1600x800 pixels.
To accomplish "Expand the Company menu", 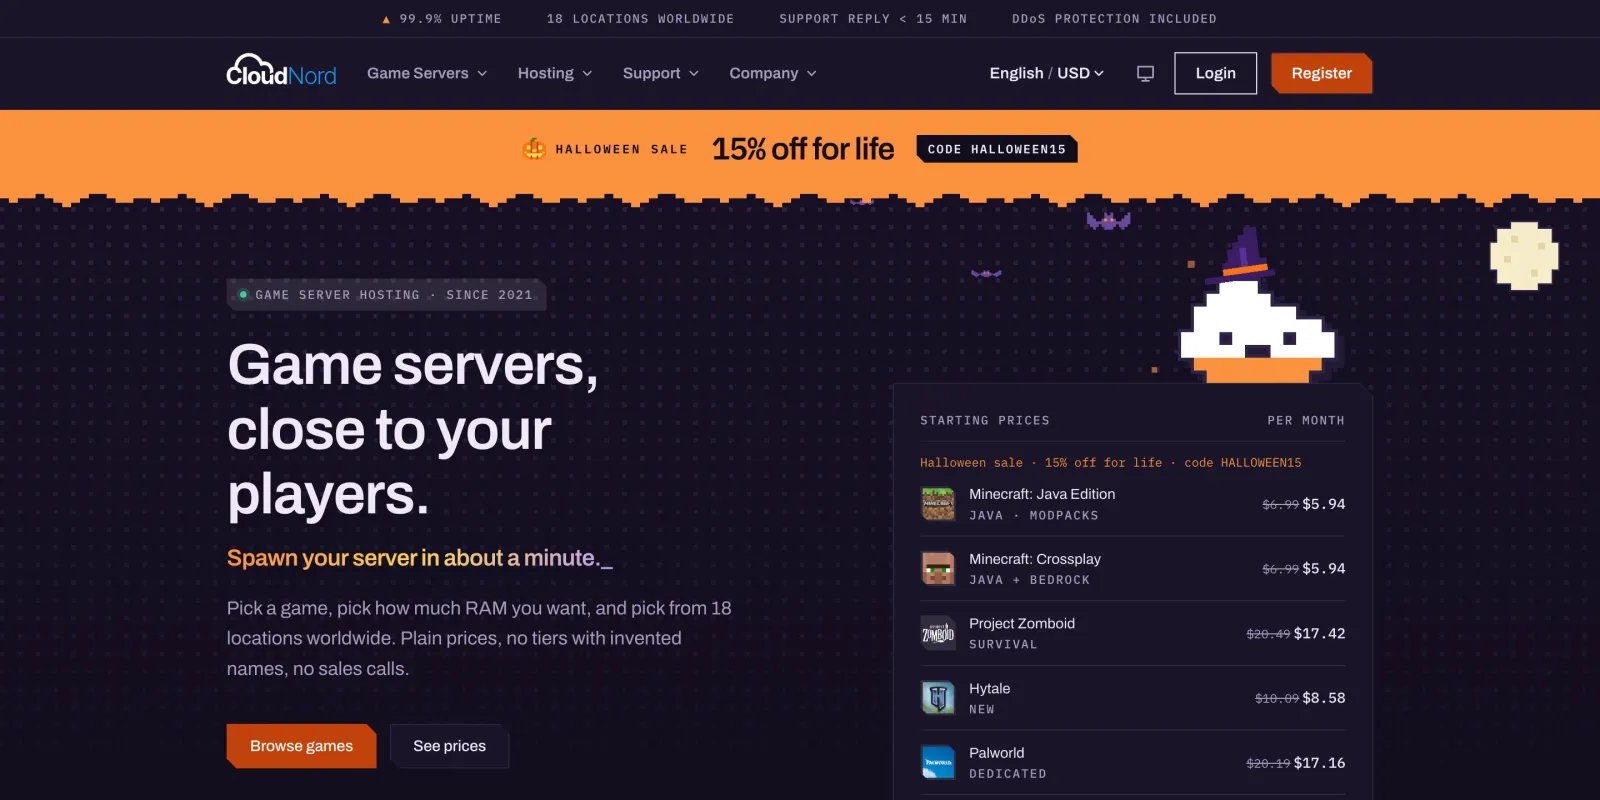I will [773, 73].
